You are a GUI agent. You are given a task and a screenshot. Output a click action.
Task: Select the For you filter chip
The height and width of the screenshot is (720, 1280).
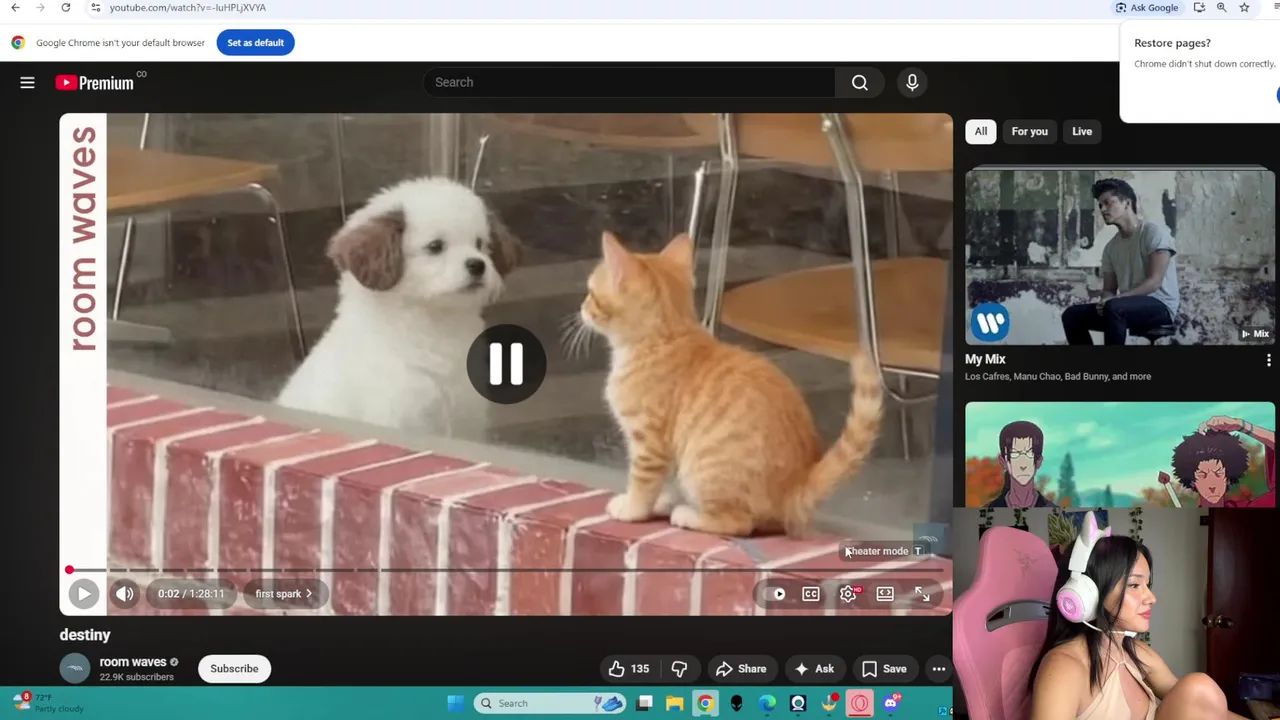pyautogui.click(x=1029, y=131)
